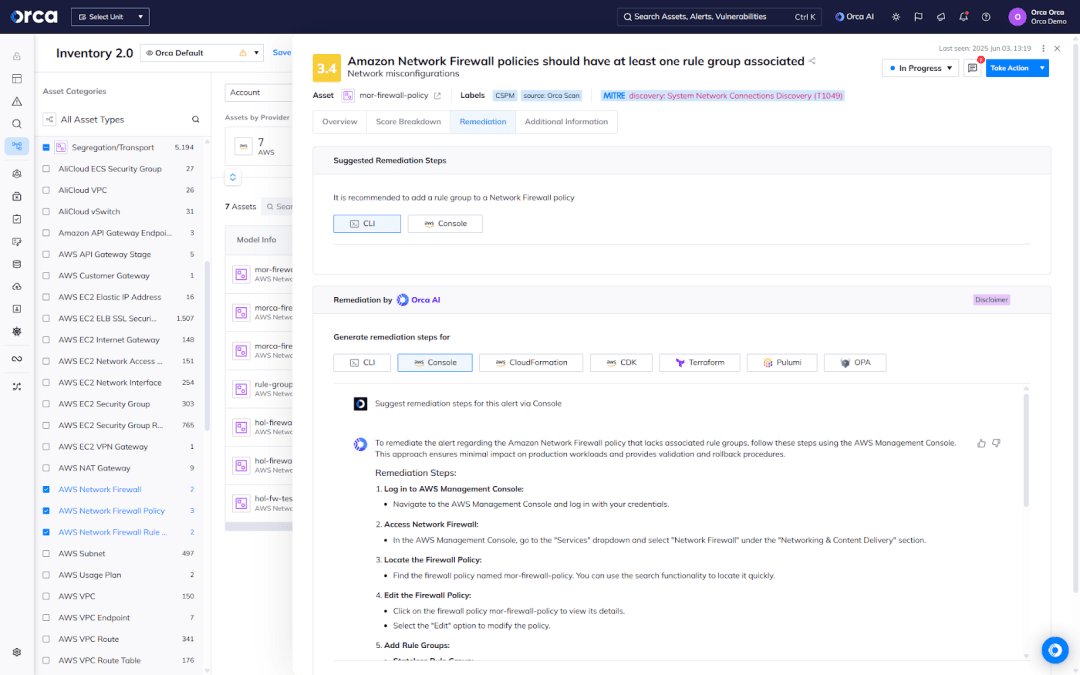Generate remediation steps for OPA
The image size is (1080, 675).
tap(855, 363)
